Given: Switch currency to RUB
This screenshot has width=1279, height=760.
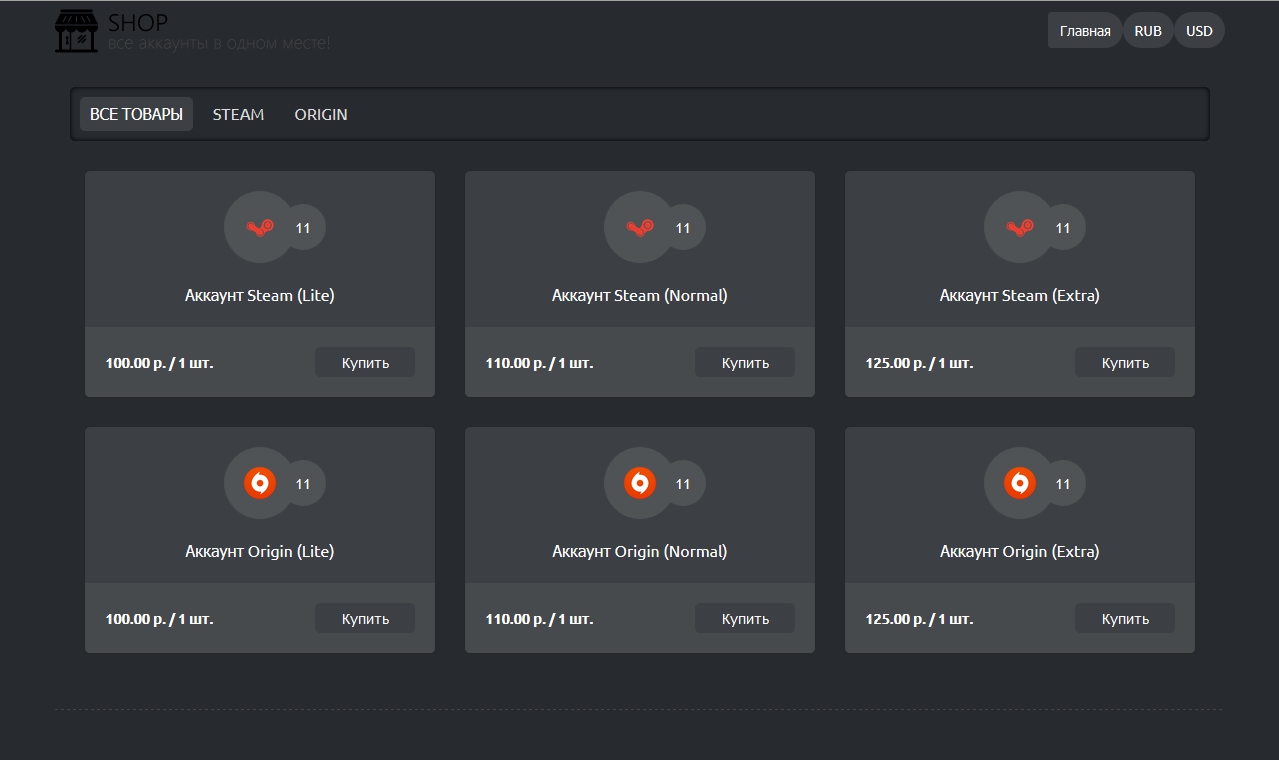Looking at the screenshot, I should tap(1148, 31).
